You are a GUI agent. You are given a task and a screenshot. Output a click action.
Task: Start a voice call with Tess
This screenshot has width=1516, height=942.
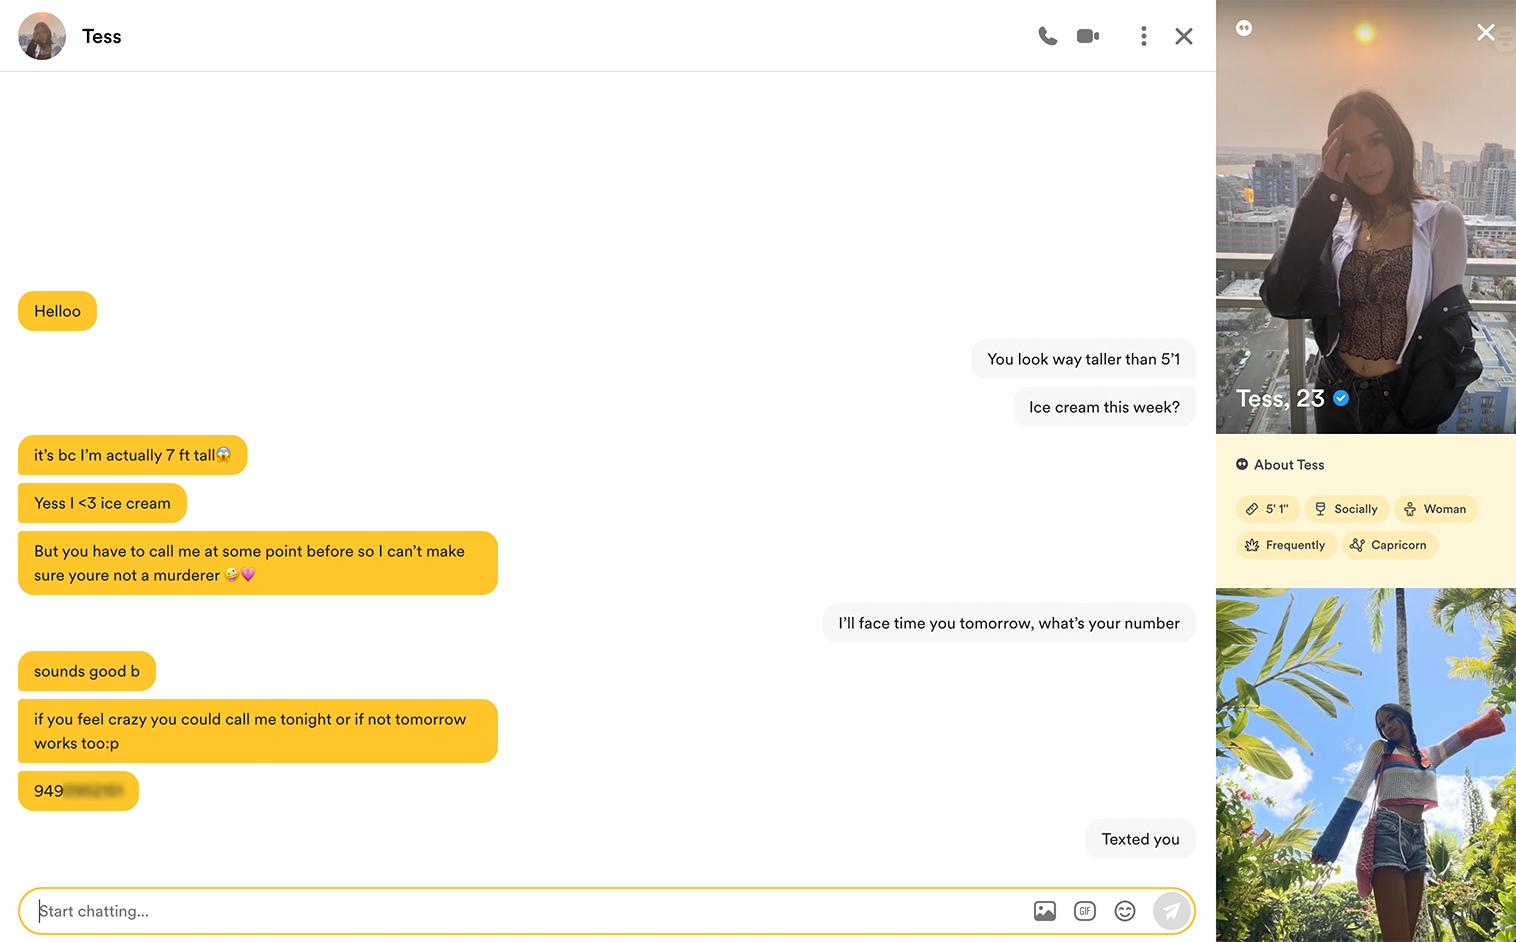[1047, 36]
